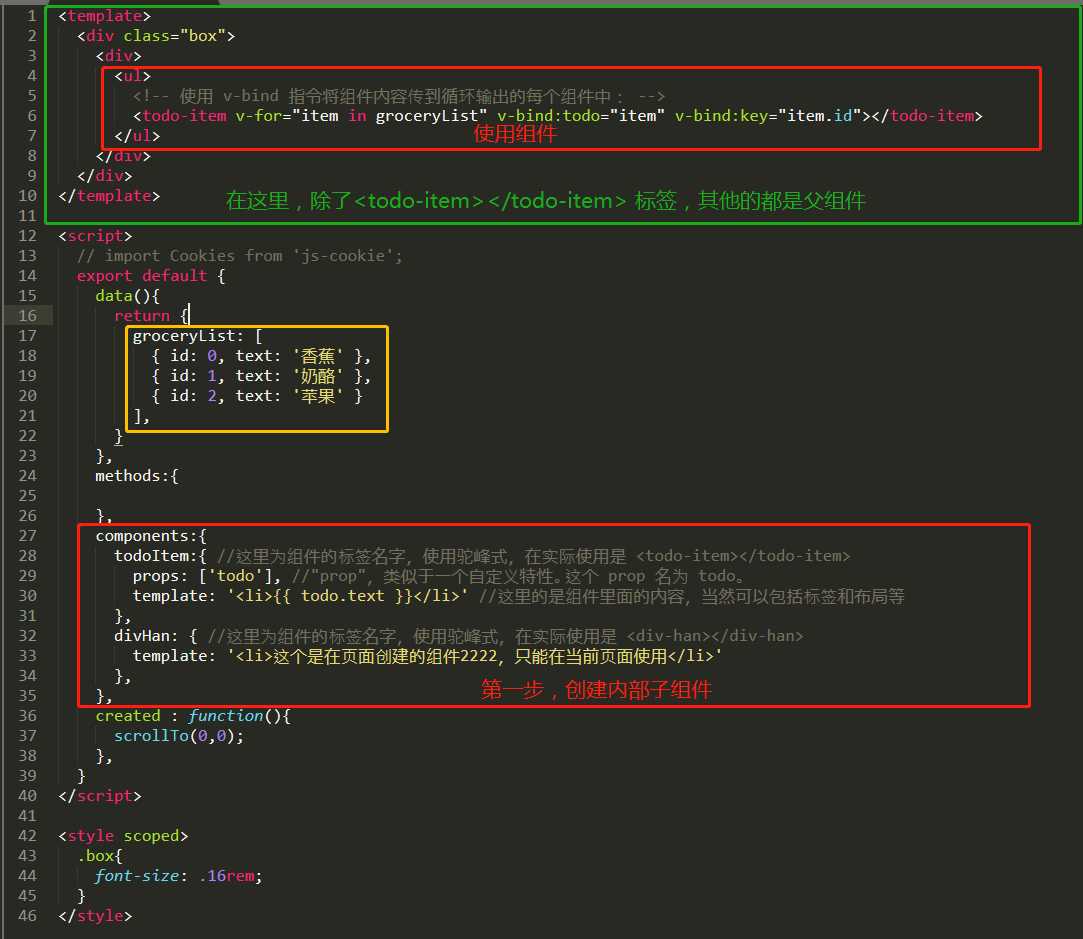Click the template string with 组件2222 on line 33
The height and width of the screenshot is (939, 1083).
pos(474,657)
